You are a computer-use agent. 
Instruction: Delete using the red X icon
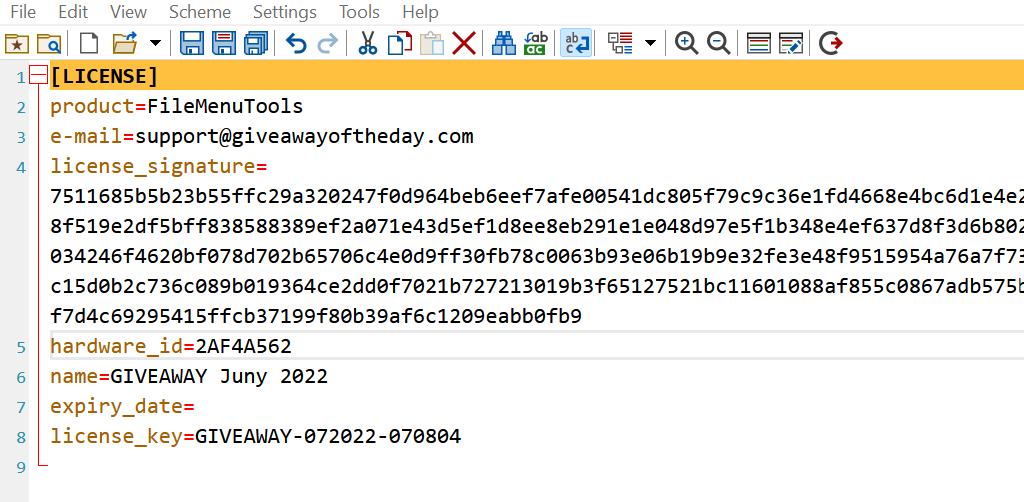(463, 43)
